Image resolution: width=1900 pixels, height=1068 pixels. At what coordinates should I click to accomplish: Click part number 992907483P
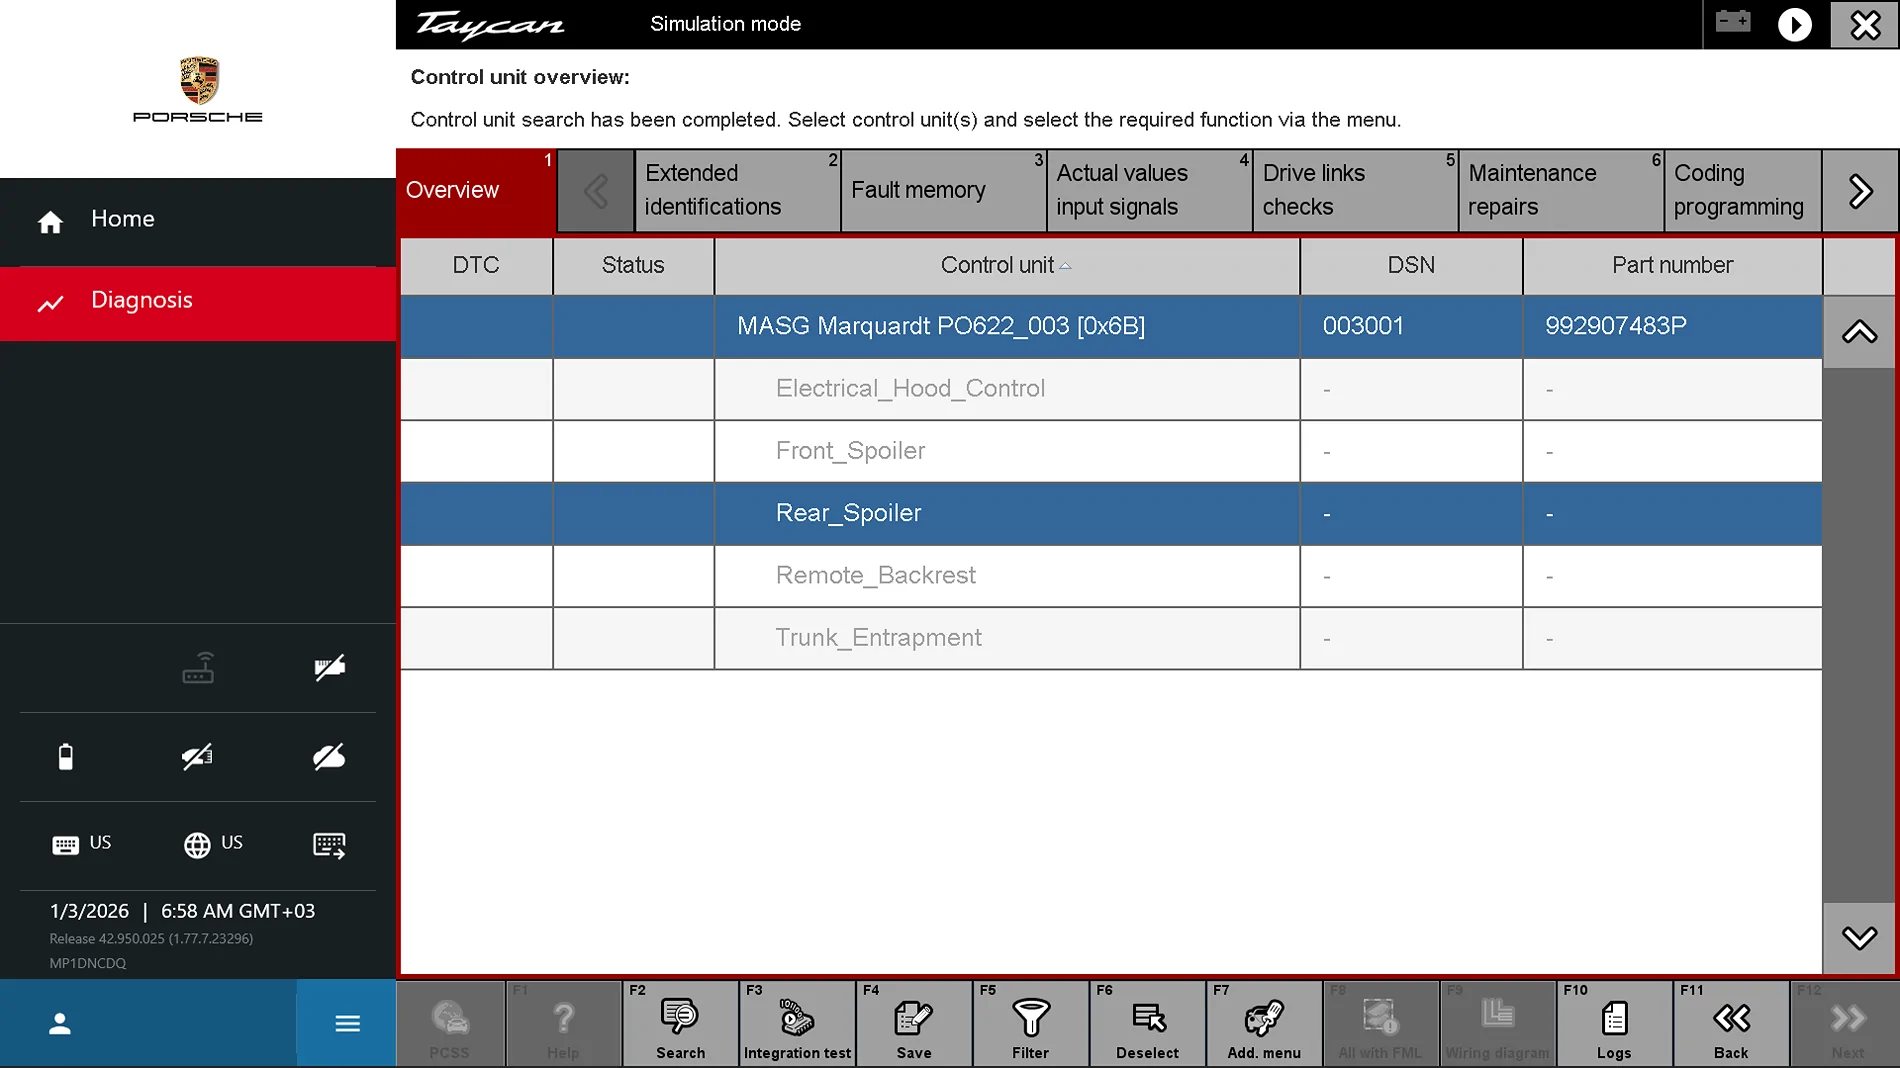coord(1616,326)
